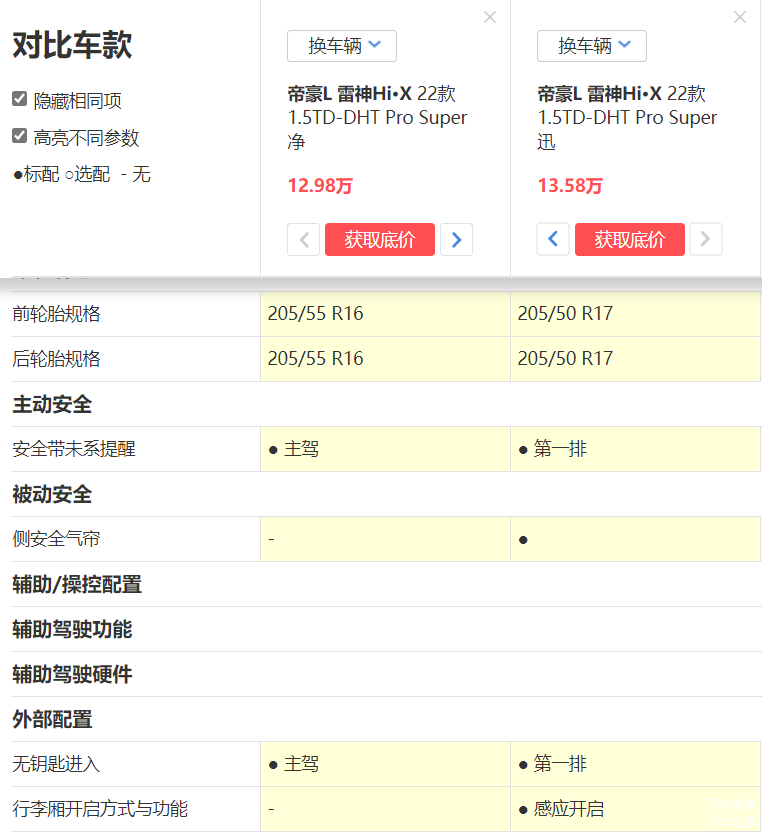Click the 侧安全气帘 row label
Screen dimensions: 762x835
[x=56, y=539]
